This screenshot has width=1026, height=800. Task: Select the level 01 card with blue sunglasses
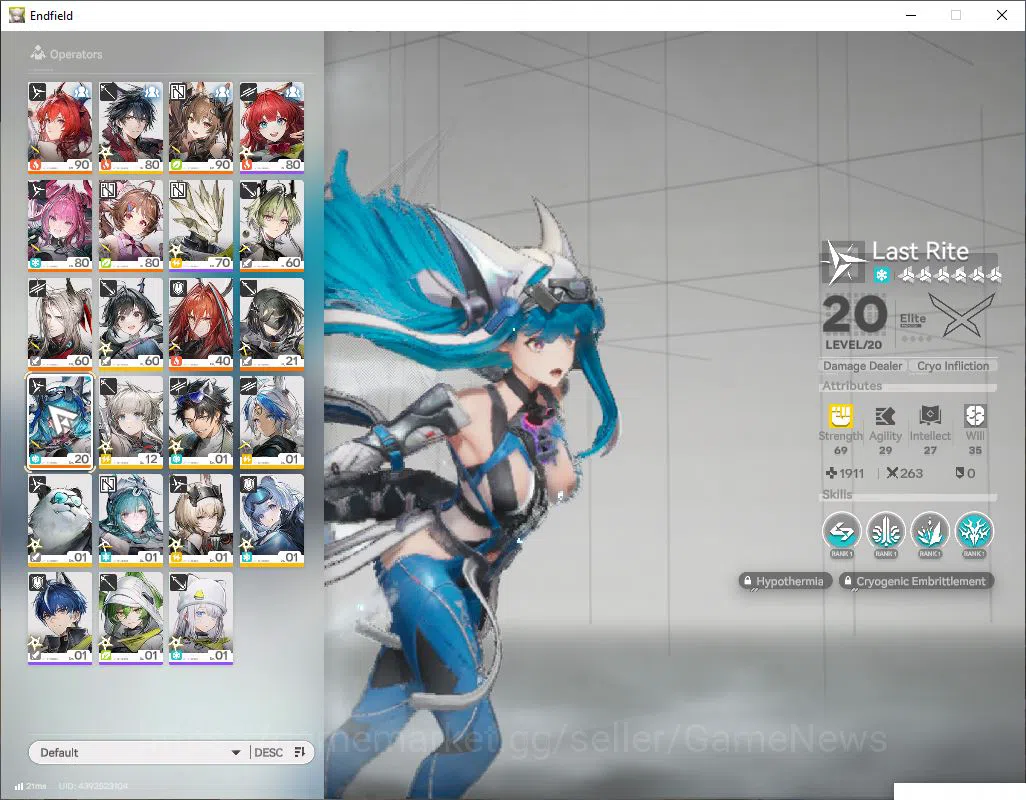click(x=201, y=422)
